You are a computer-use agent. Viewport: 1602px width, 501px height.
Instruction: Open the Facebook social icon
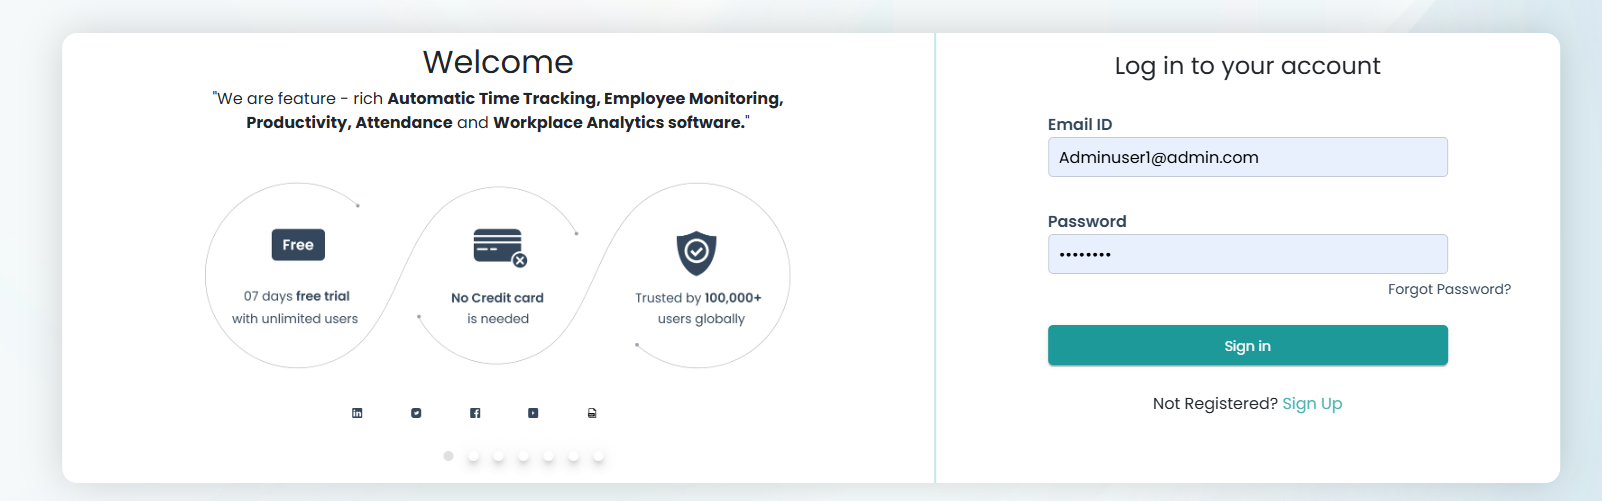475,413
